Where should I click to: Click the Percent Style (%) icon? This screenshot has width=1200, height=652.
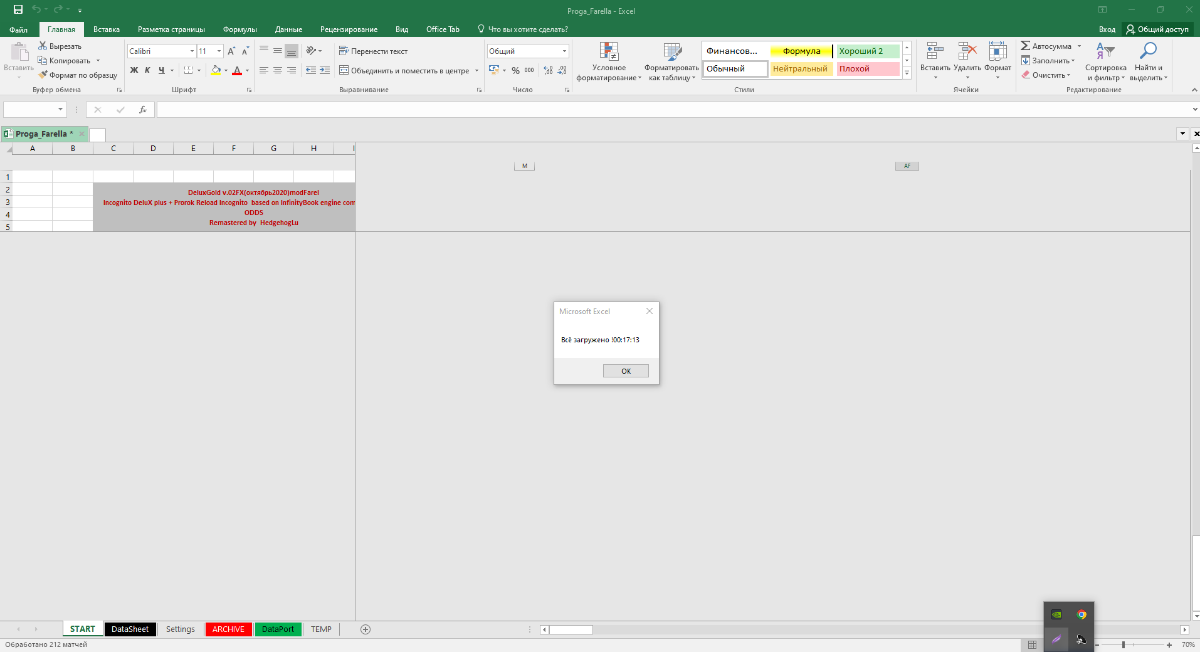(x=515, y=70)
